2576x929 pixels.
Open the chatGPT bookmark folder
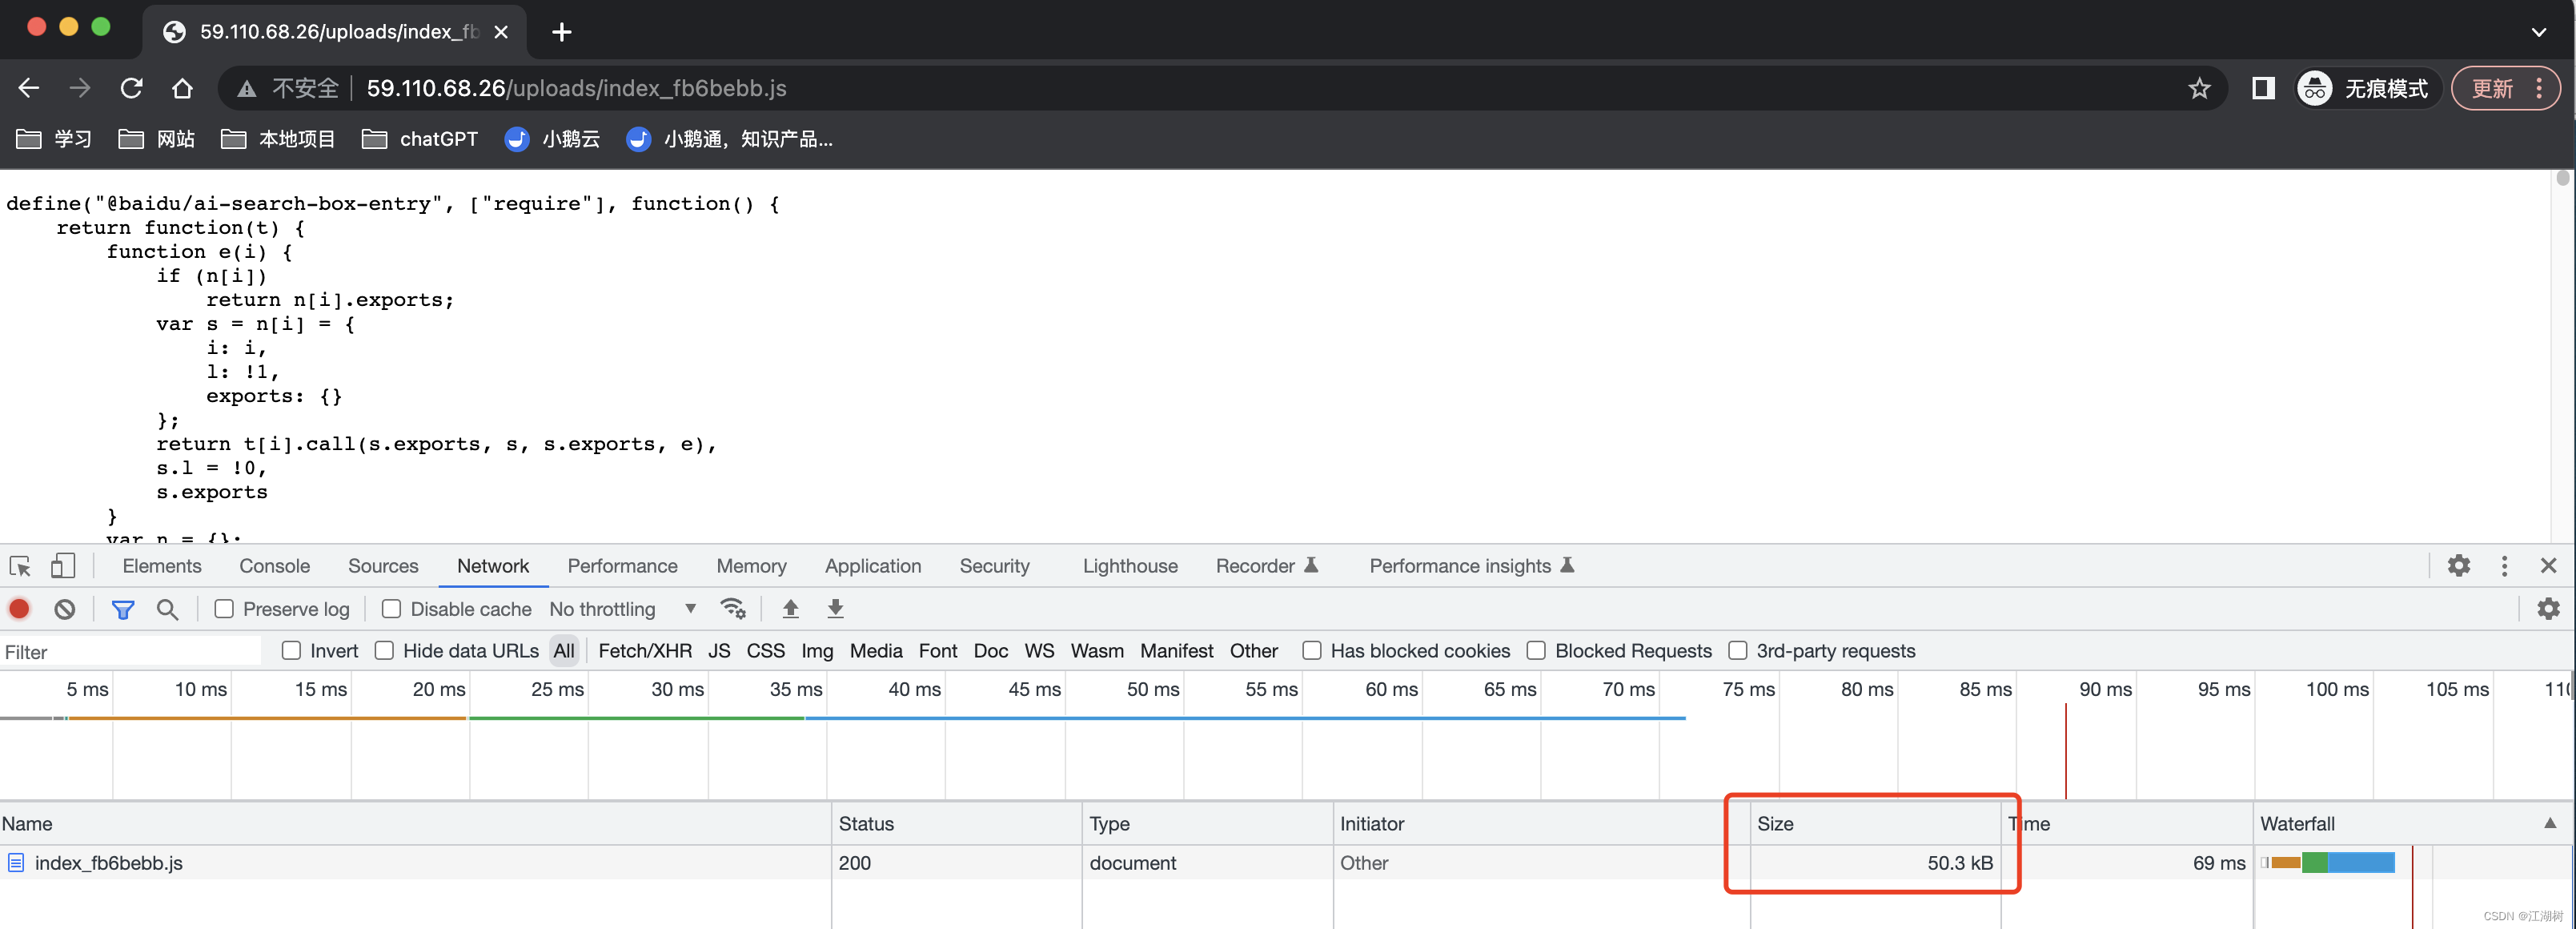coord(420,139)
